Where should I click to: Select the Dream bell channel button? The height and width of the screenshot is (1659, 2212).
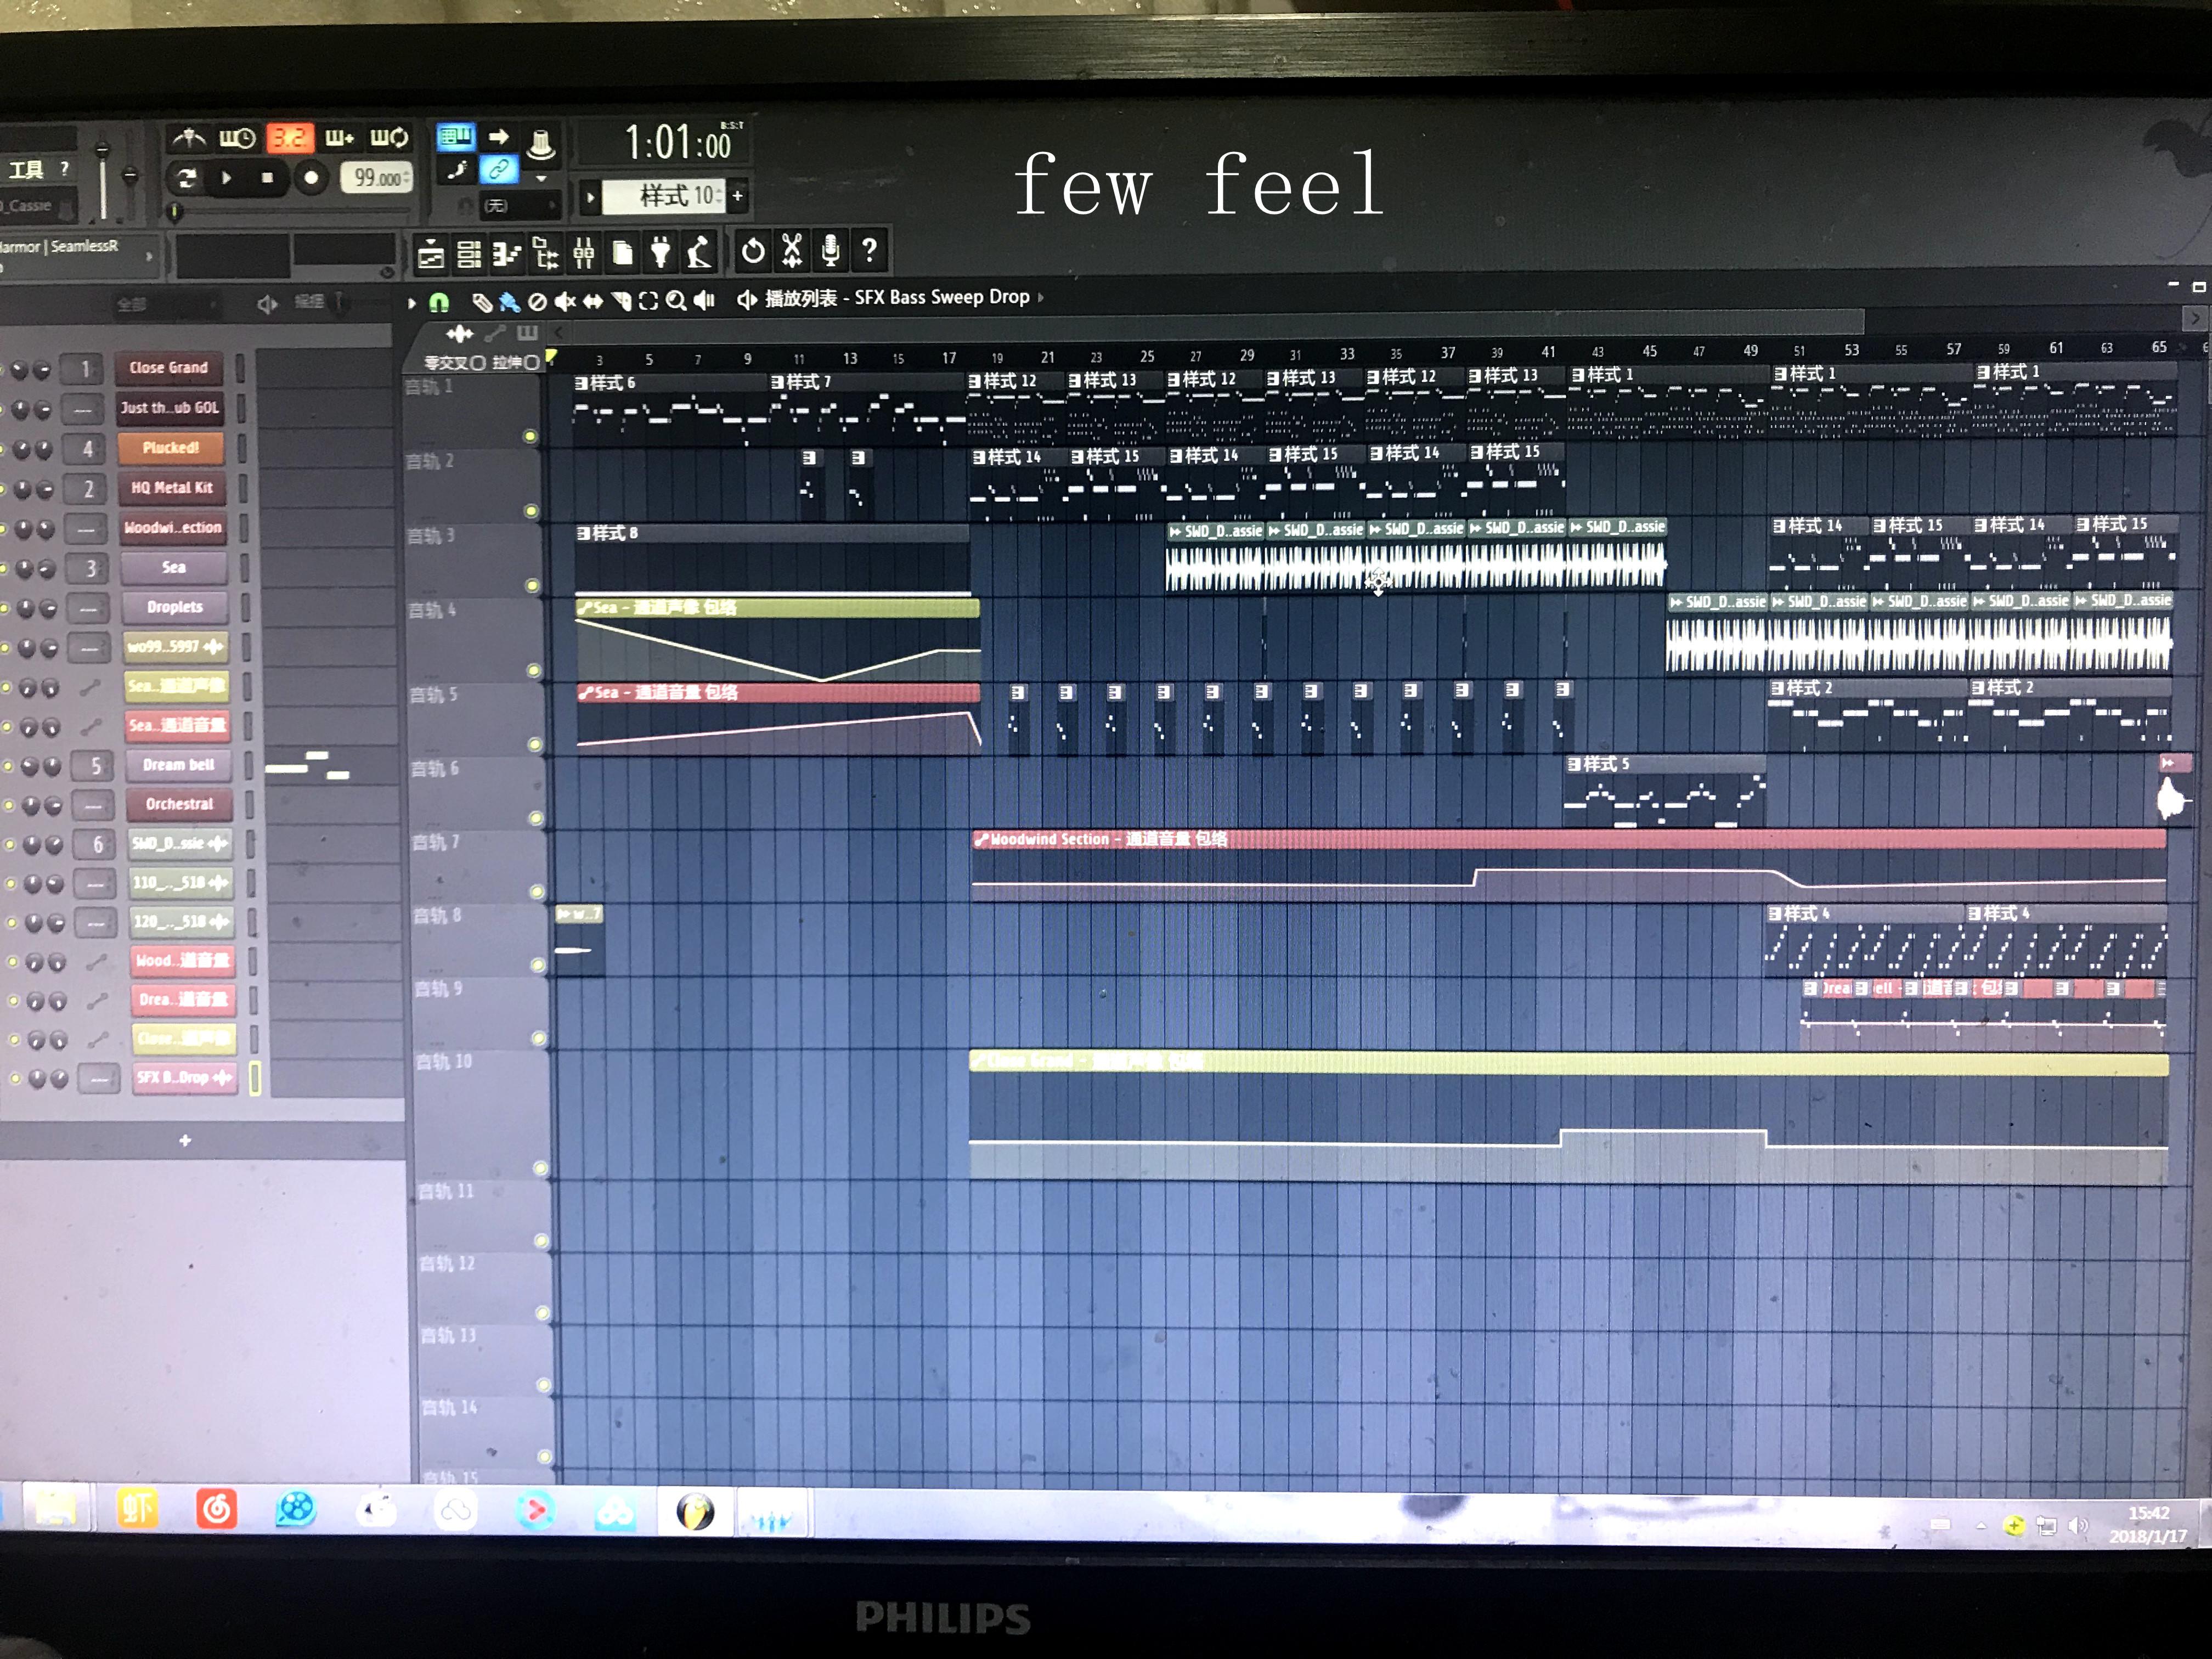(178, 765)
